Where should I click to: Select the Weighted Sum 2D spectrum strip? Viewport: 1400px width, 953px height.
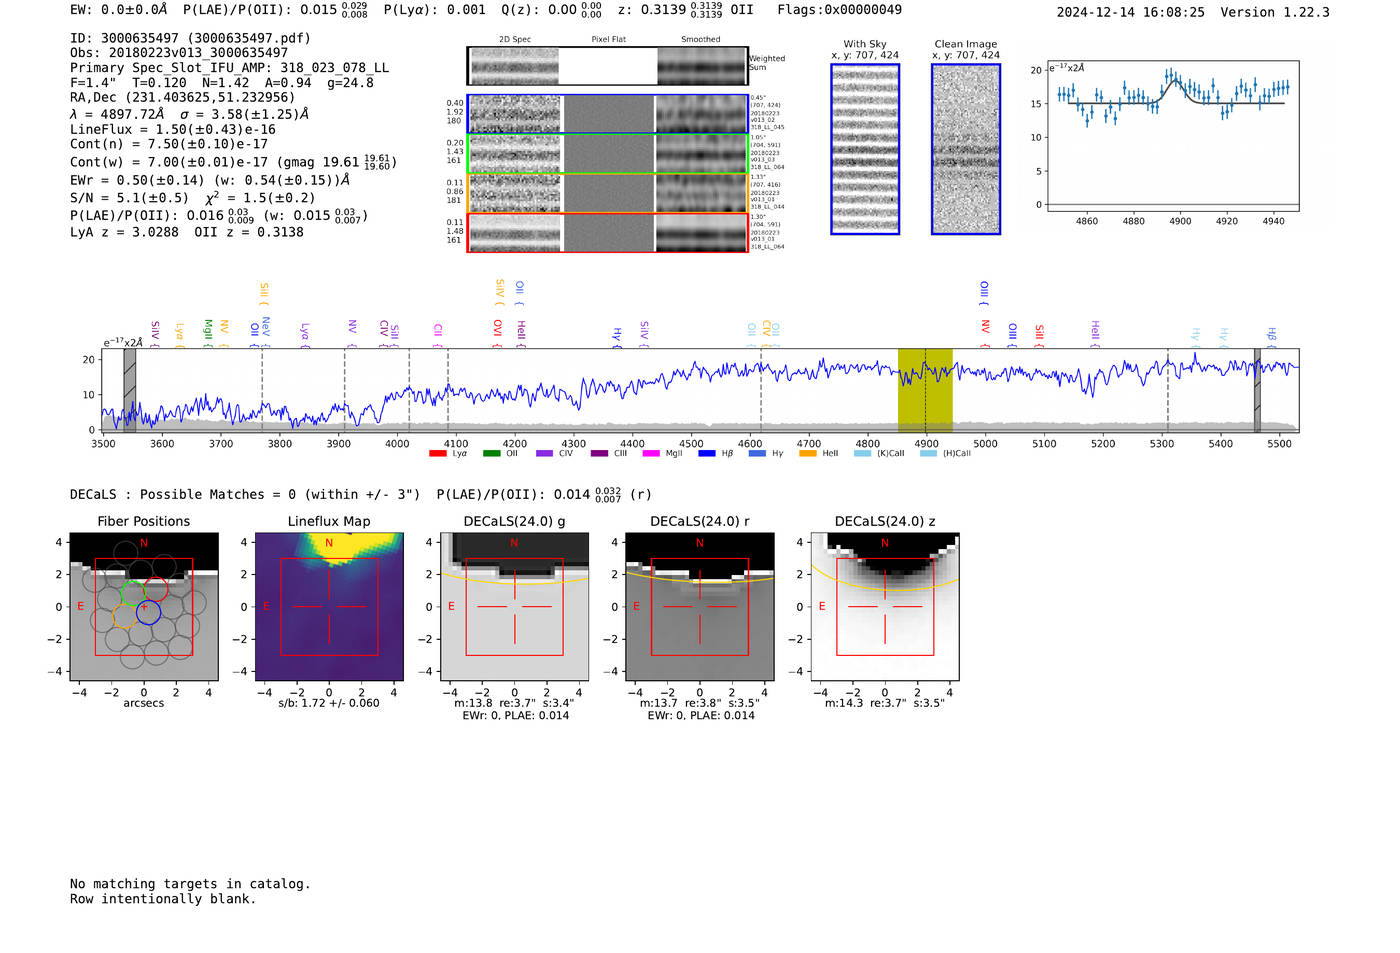pyautogui.click(x=607, y=66)
